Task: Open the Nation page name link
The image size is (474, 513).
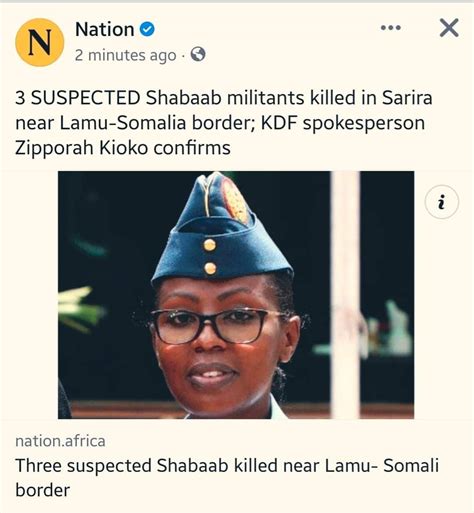Action: pos(105,29)
